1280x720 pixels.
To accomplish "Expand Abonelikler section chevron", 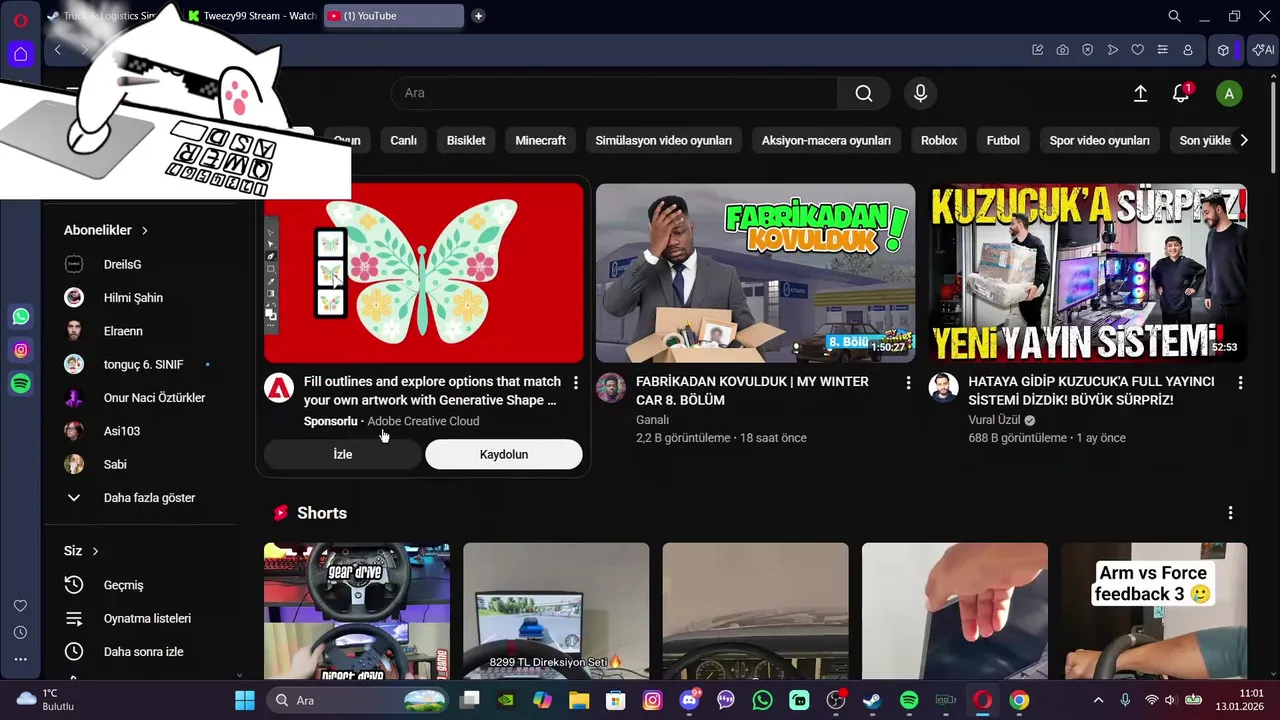I will pyautogui.click(x=144, y=230).
